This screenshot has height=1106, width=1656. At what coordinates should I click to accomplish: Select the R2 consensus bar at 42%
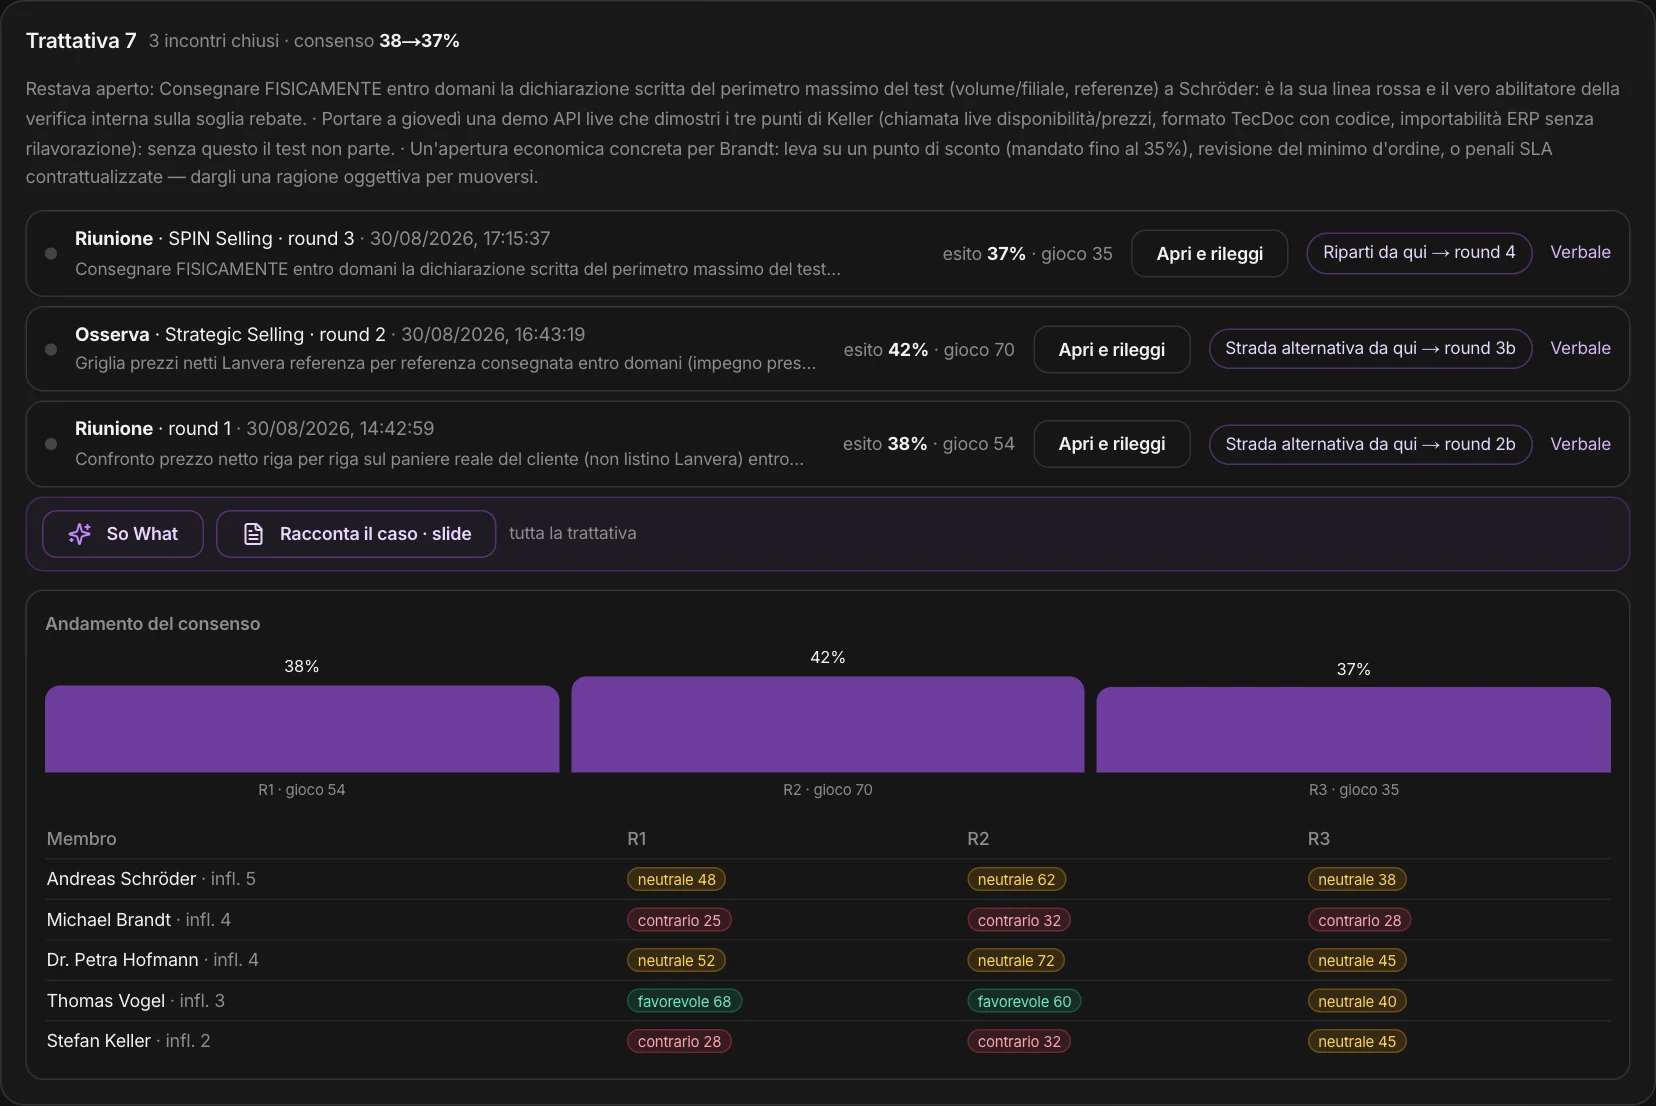[828, 724]
